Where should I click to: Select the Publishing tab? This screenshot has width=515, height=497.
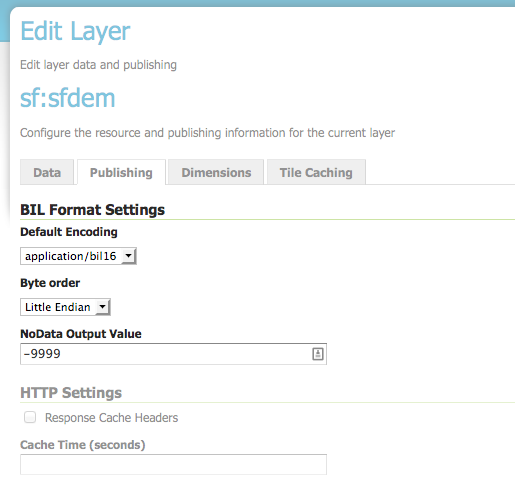pyautogui.click(x=121, y=172)
